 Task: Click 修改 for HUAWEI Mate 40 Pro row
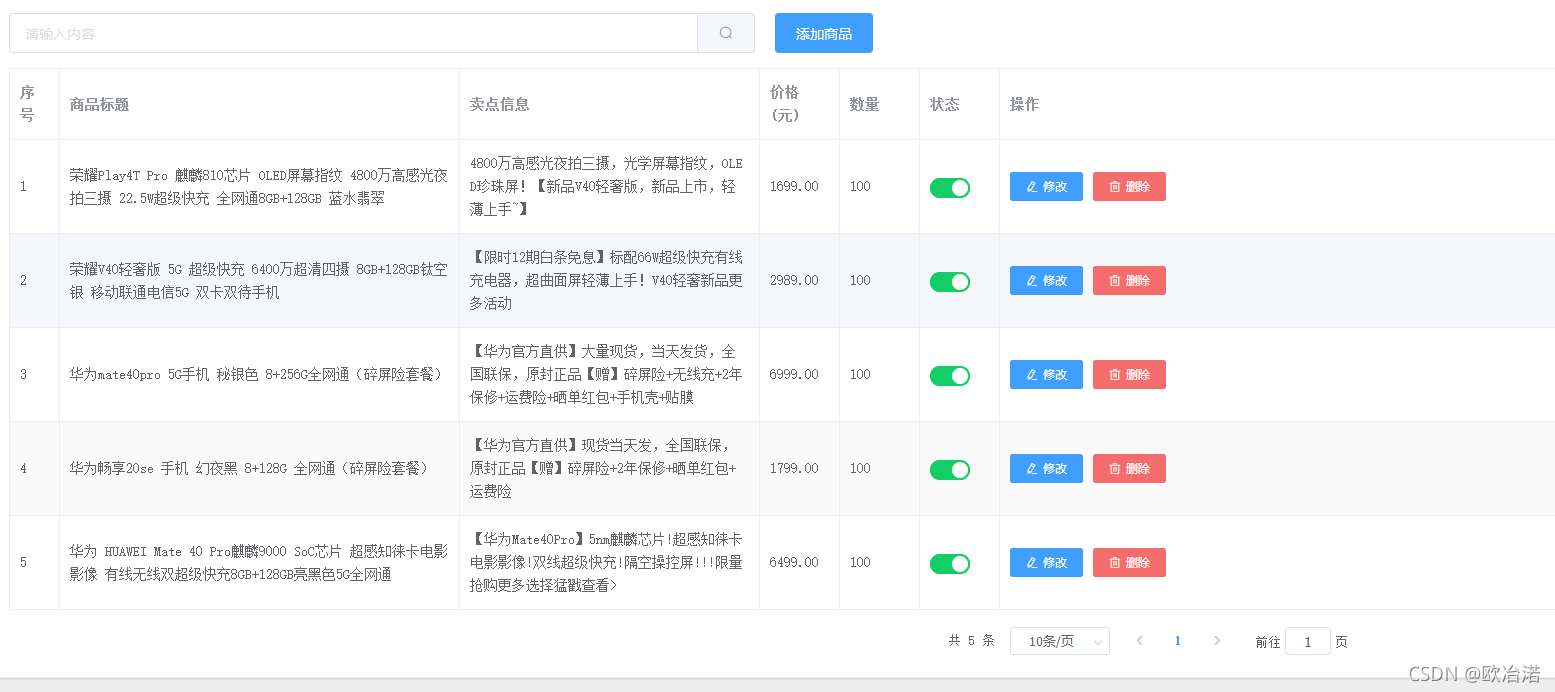click(1046, 562)
